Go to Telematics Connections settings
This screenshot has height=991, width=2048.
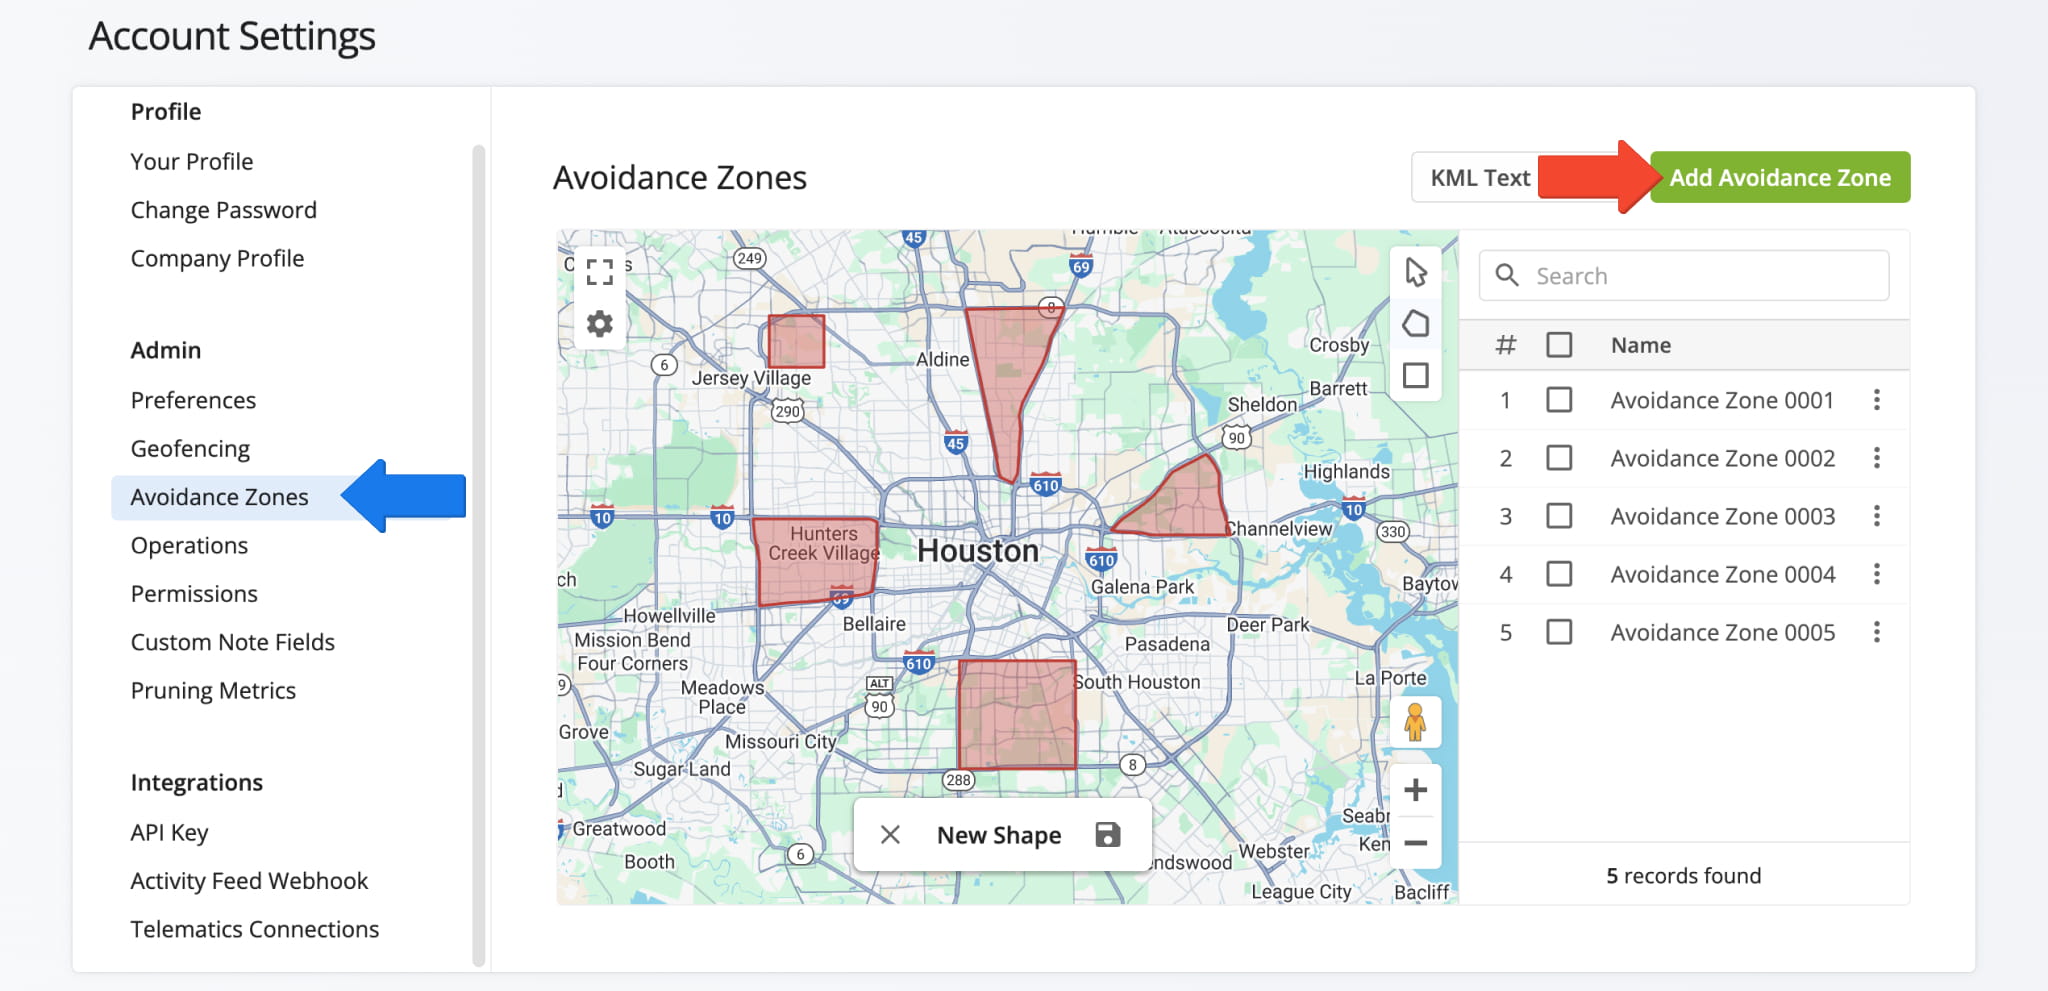[255, 929]
